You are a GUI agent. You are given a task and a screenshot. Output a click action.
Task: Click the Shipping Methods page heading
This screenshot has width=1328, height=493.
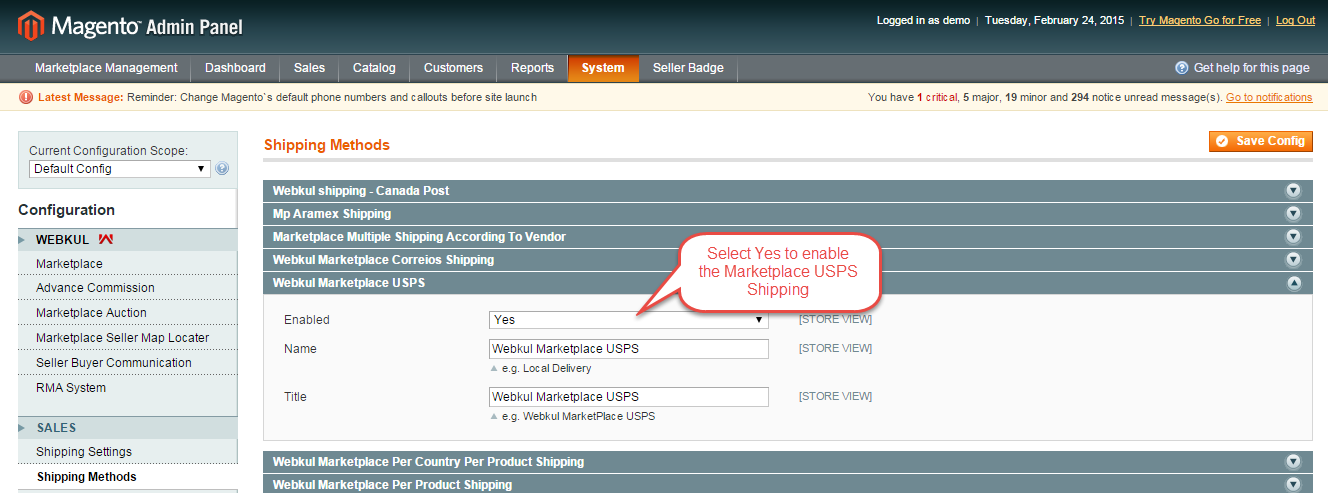(327, 145)
